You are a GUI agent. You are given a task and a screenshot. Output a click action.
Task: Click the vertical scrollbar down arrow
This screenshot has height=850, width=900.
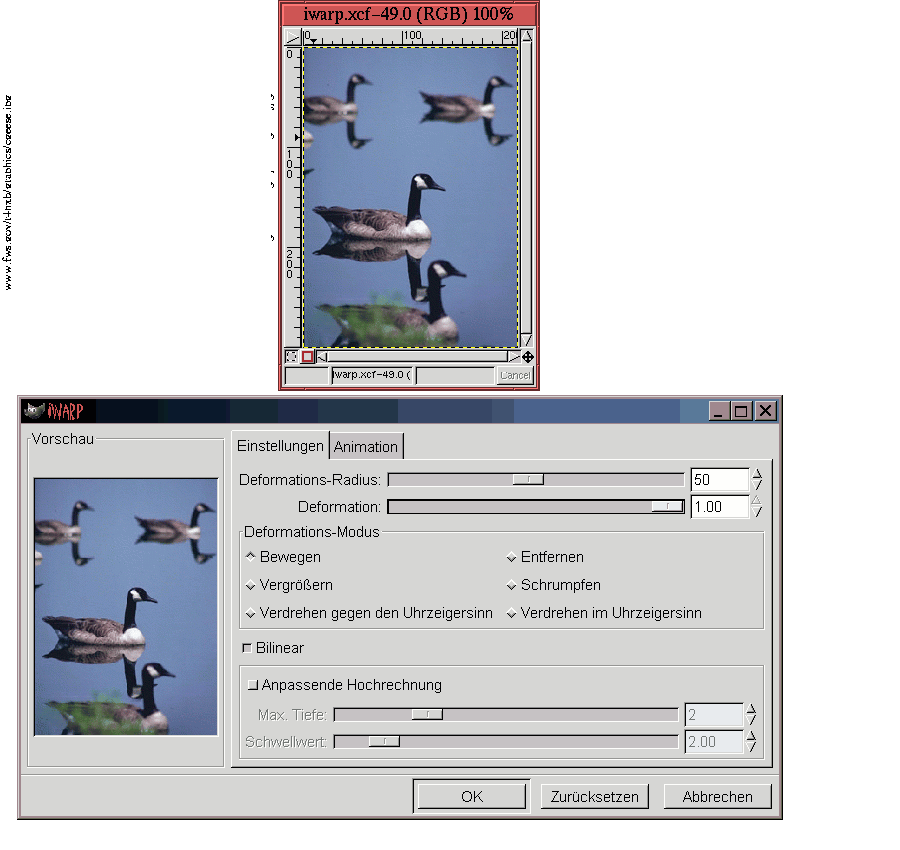527,340
